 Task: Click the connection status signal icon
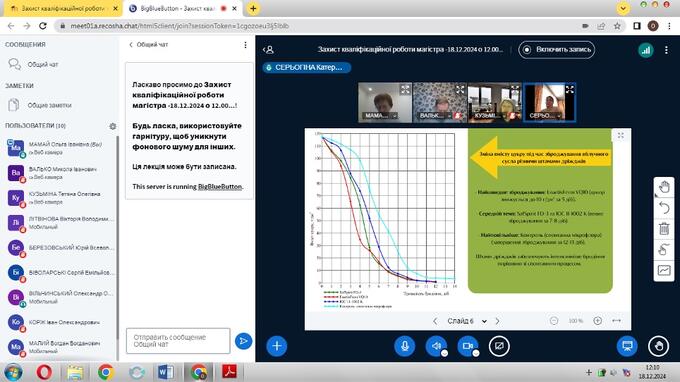[646, 50]
